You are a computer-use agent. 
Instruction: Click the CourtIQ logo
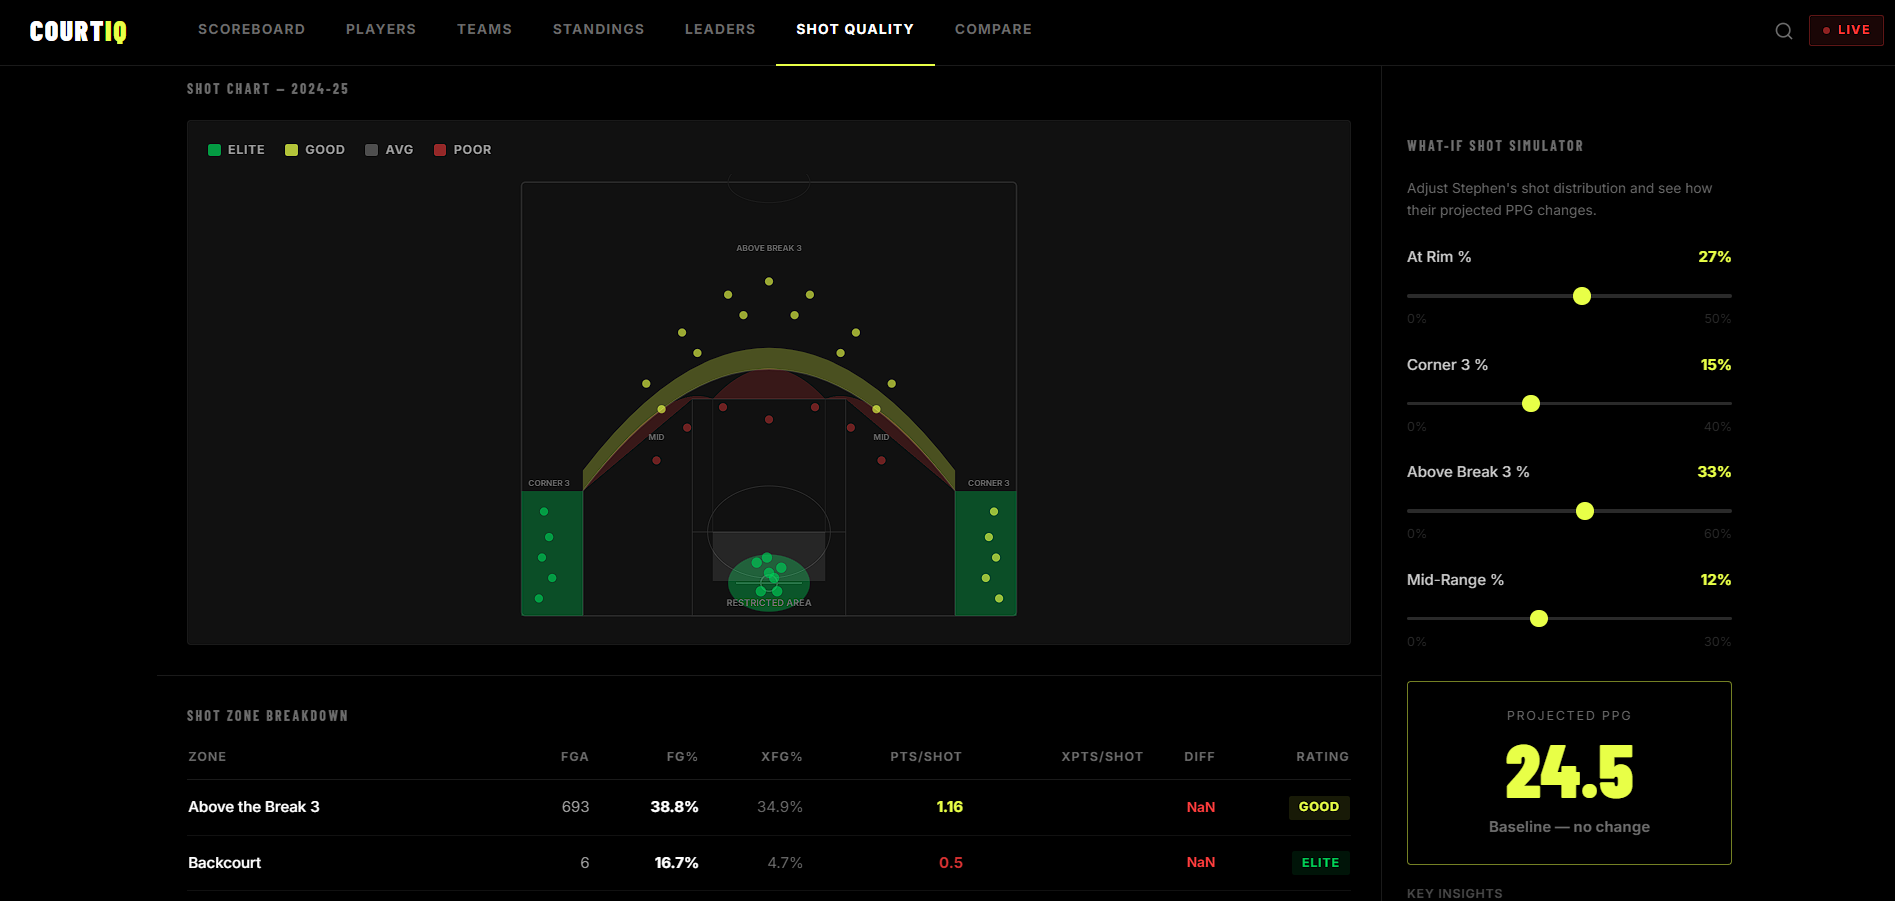78,32
